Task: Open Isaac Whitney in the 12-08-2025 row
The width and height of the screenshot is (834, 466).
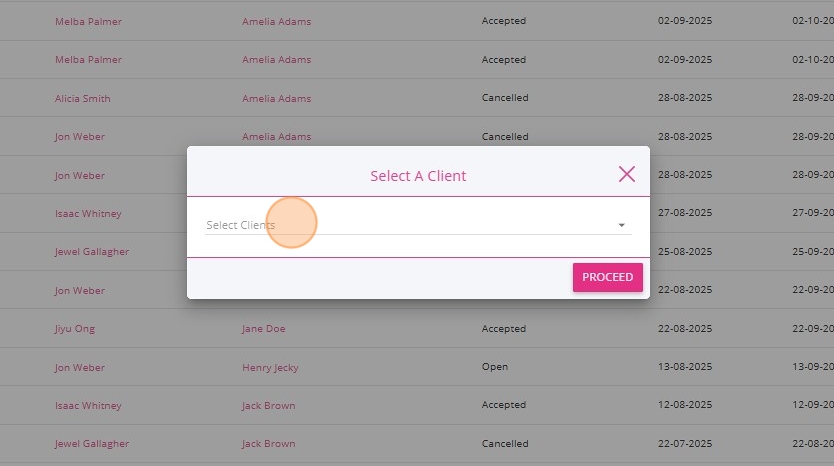Action: click(x=88, y=406)
